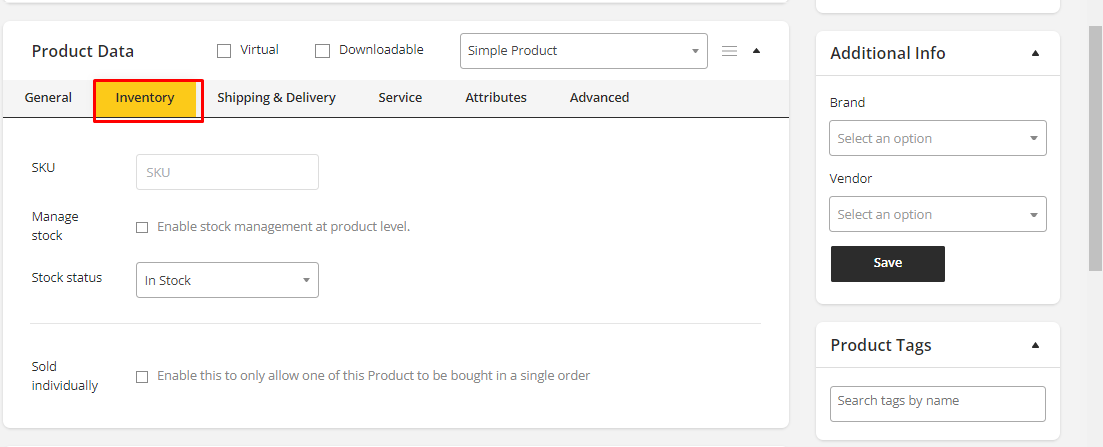The height and width of the screenshot is (447, 1103).
Task: Open the Brand select dropdown
Action: (x=937, y=138)
